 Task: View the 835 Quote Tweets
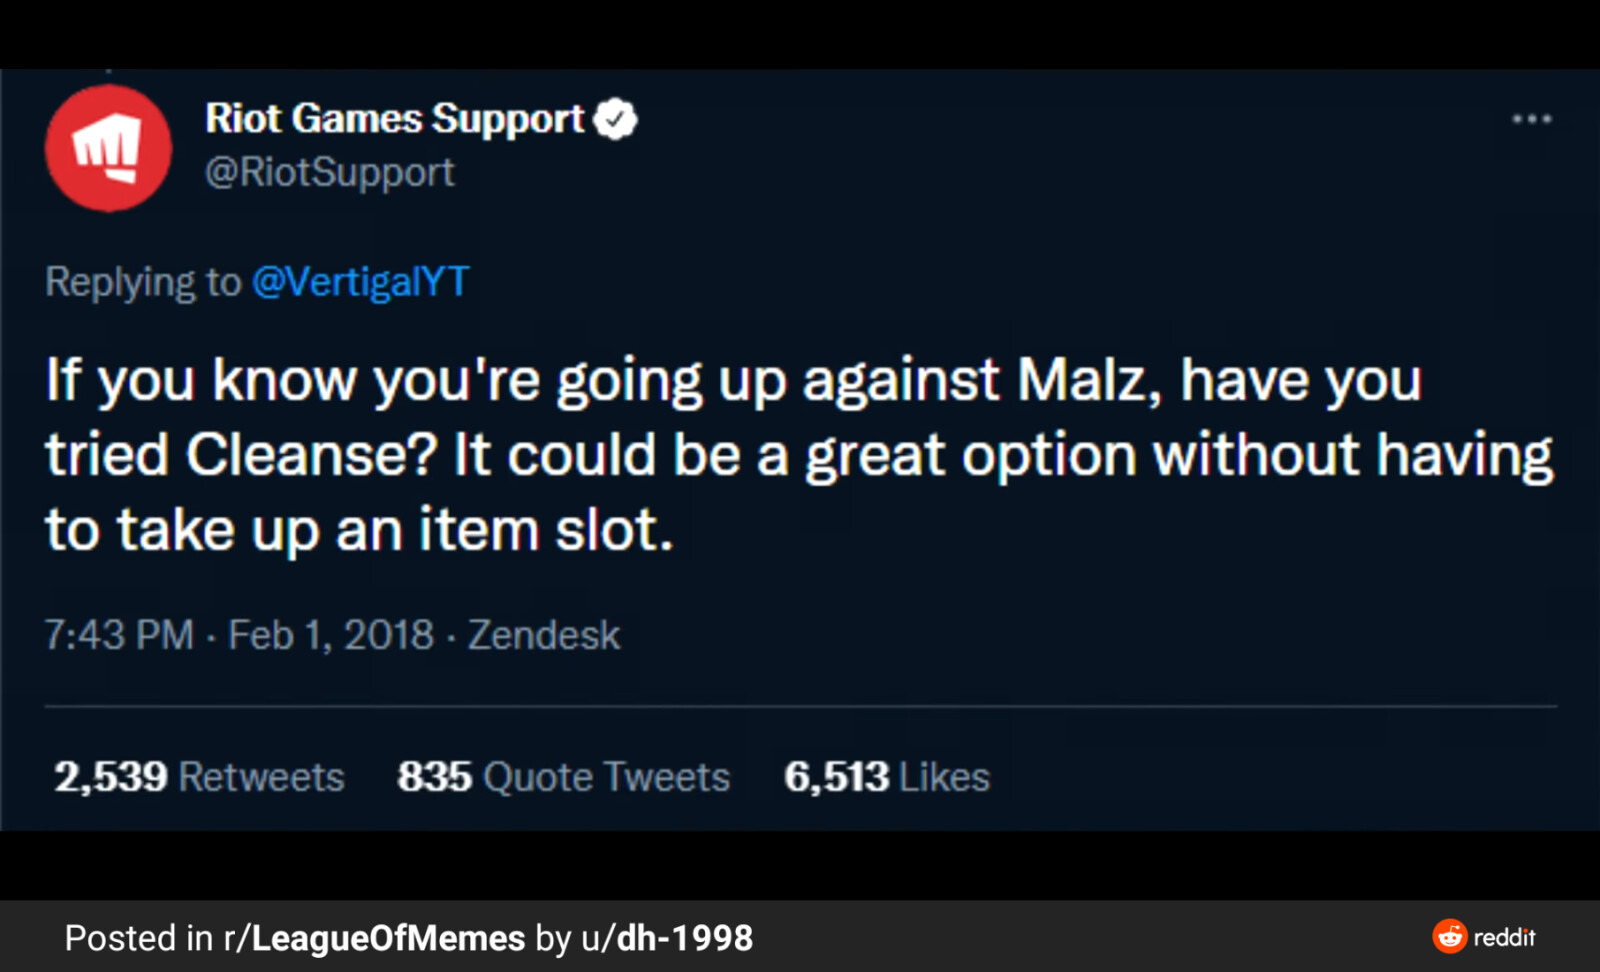pyautogui.click(x=563, y=777)
